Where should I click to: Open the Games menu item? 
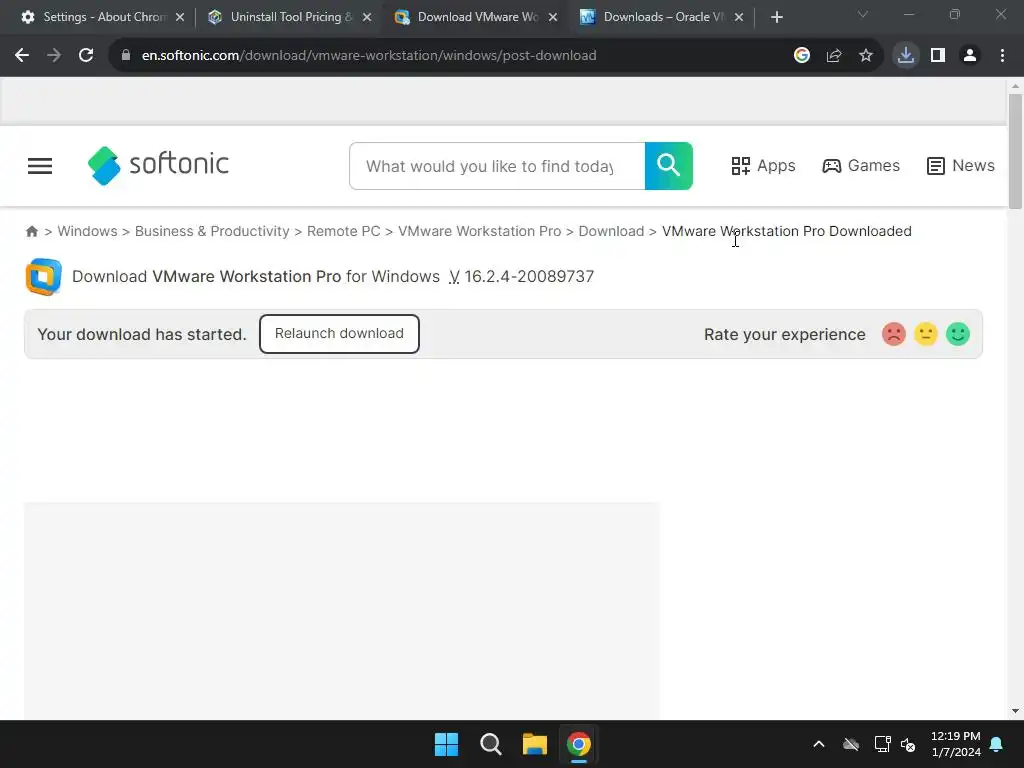tap(861, 166)
